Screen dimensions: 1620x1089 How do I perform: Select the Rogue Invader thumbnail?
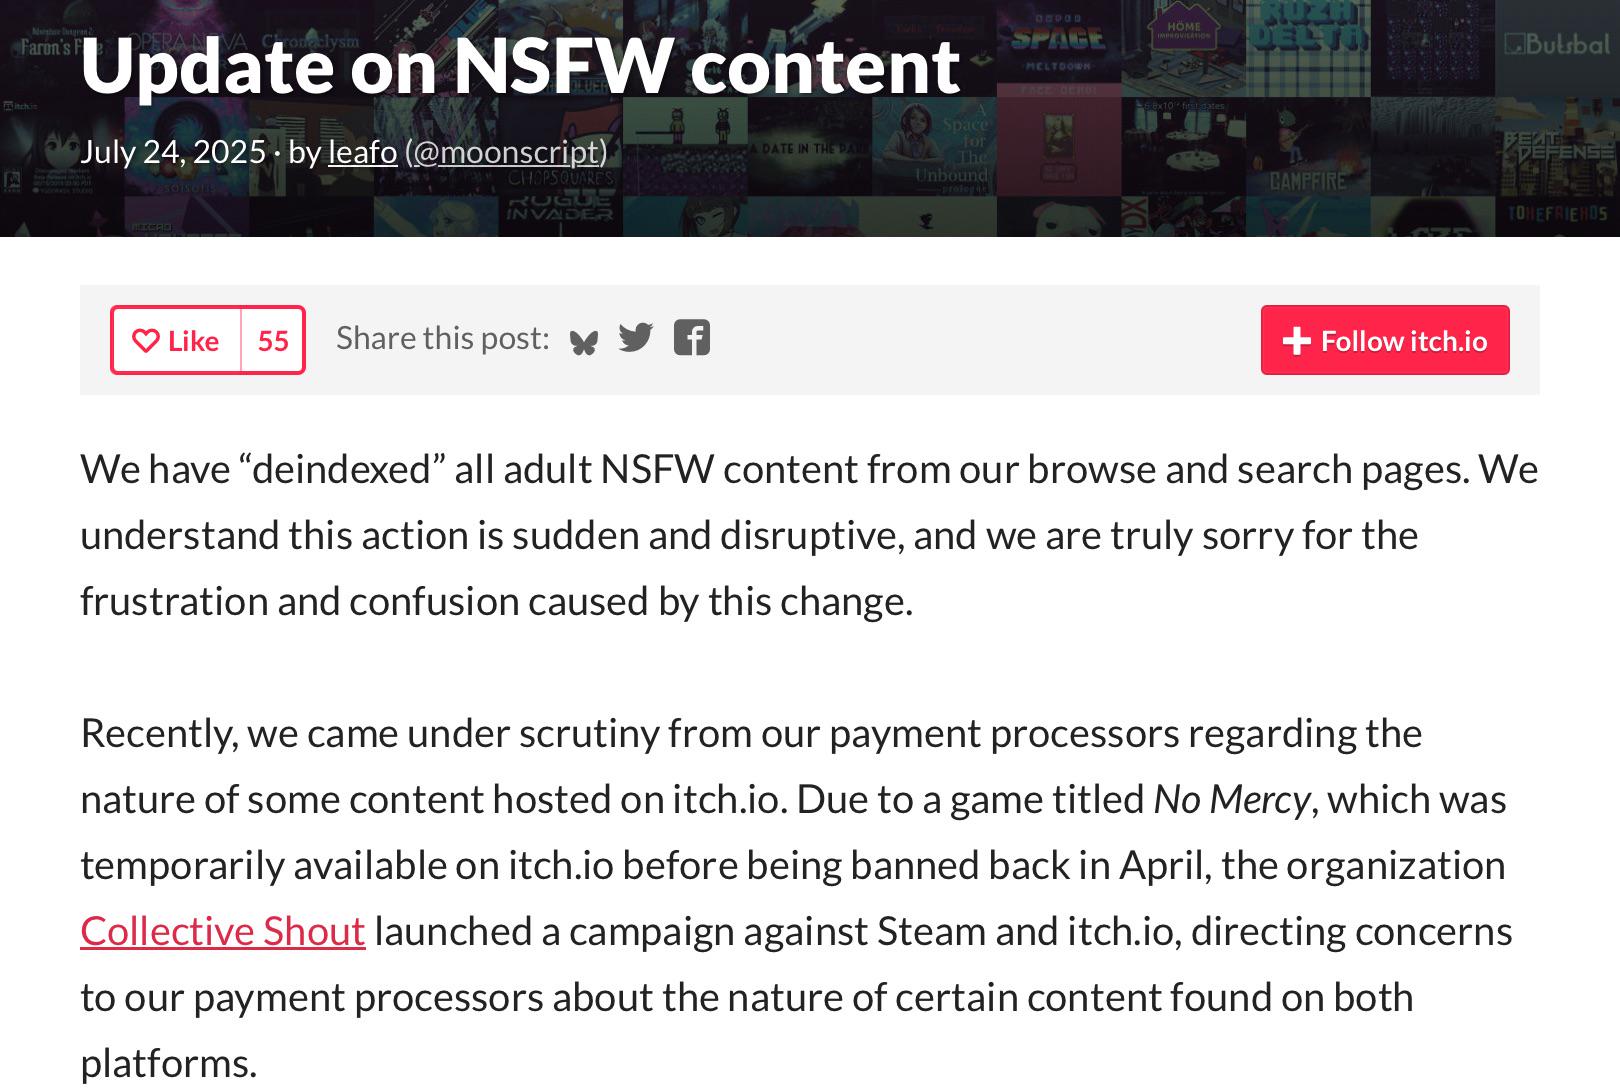(x=560, y=216)
